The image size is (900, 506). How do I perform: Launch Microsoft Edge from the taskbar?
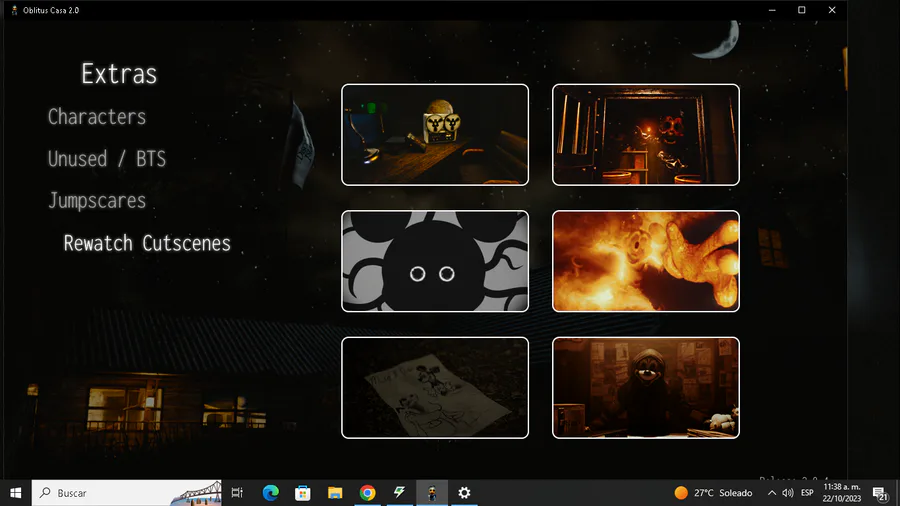click(270, 493)
